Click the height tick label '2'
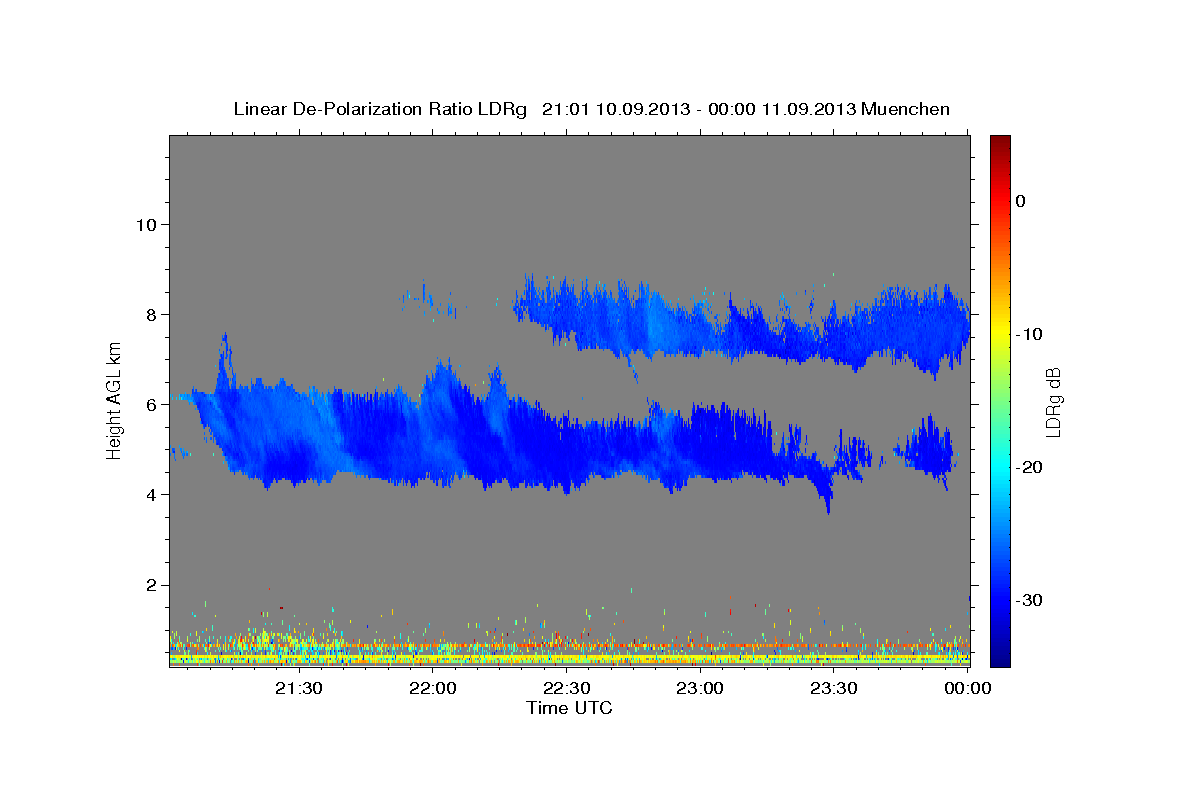 (x=149, y=584)
